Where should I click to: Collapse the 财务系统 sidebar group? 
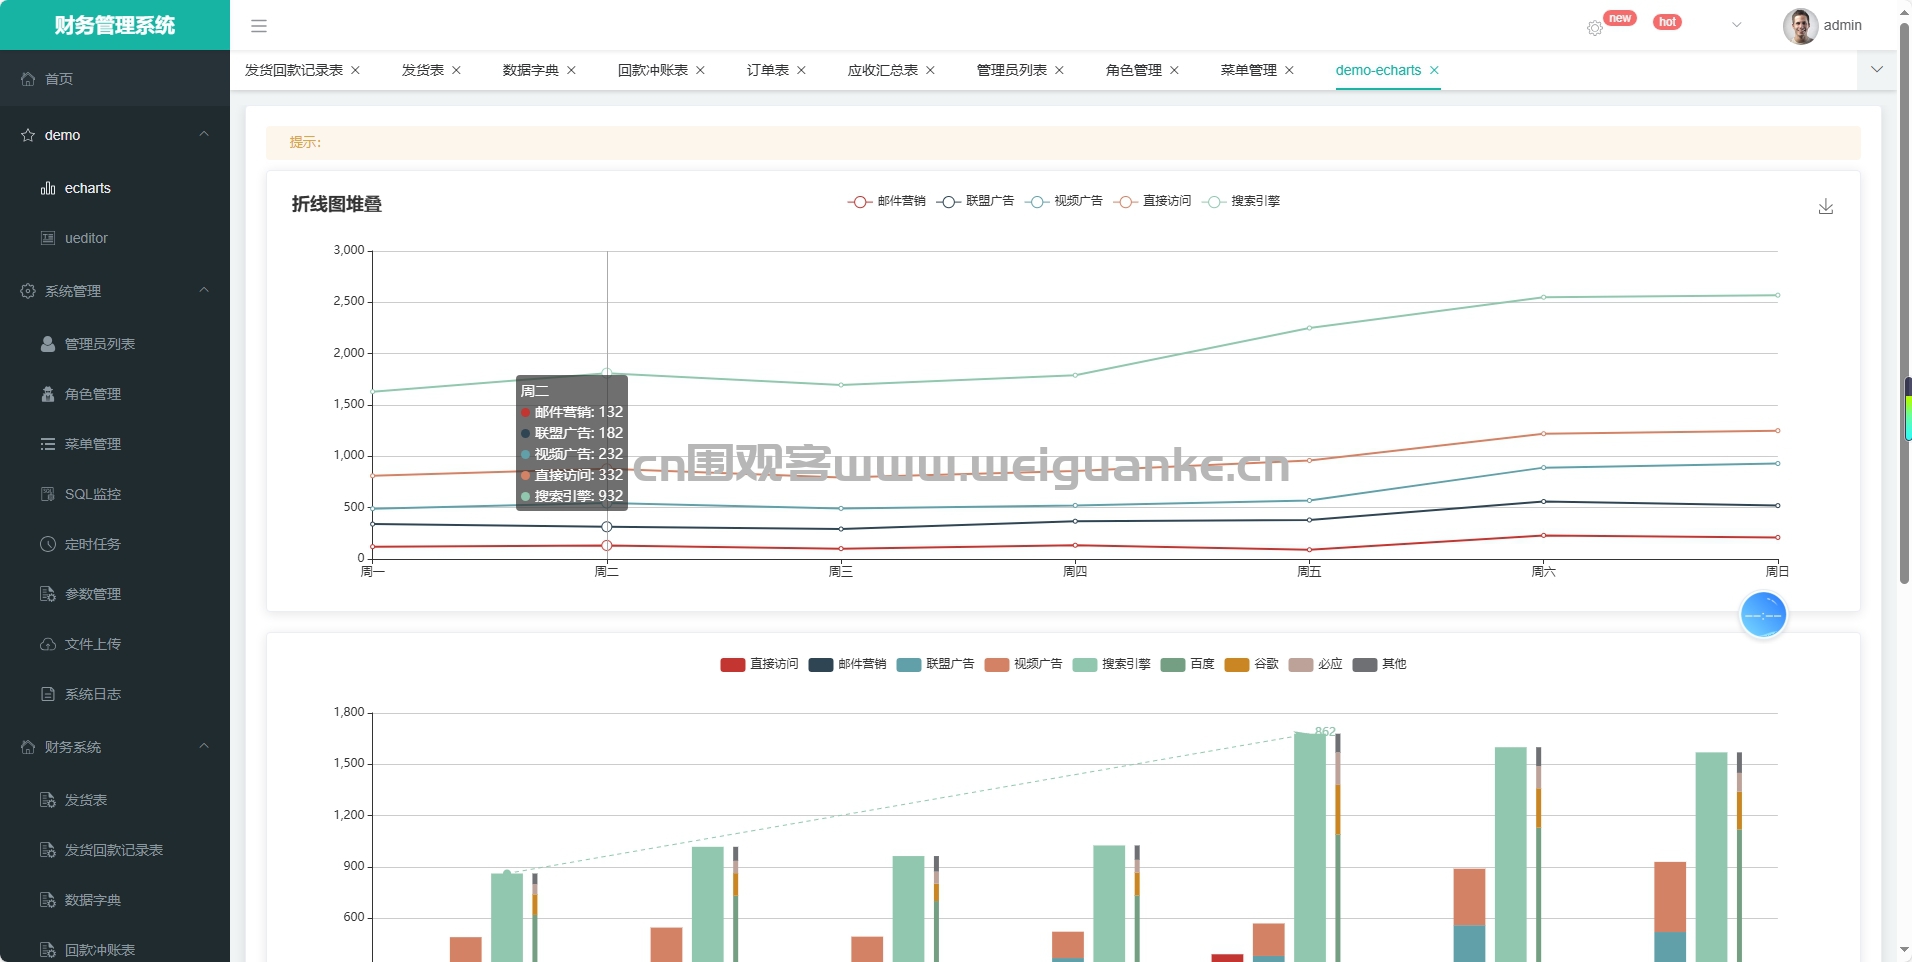click(204, 746)
